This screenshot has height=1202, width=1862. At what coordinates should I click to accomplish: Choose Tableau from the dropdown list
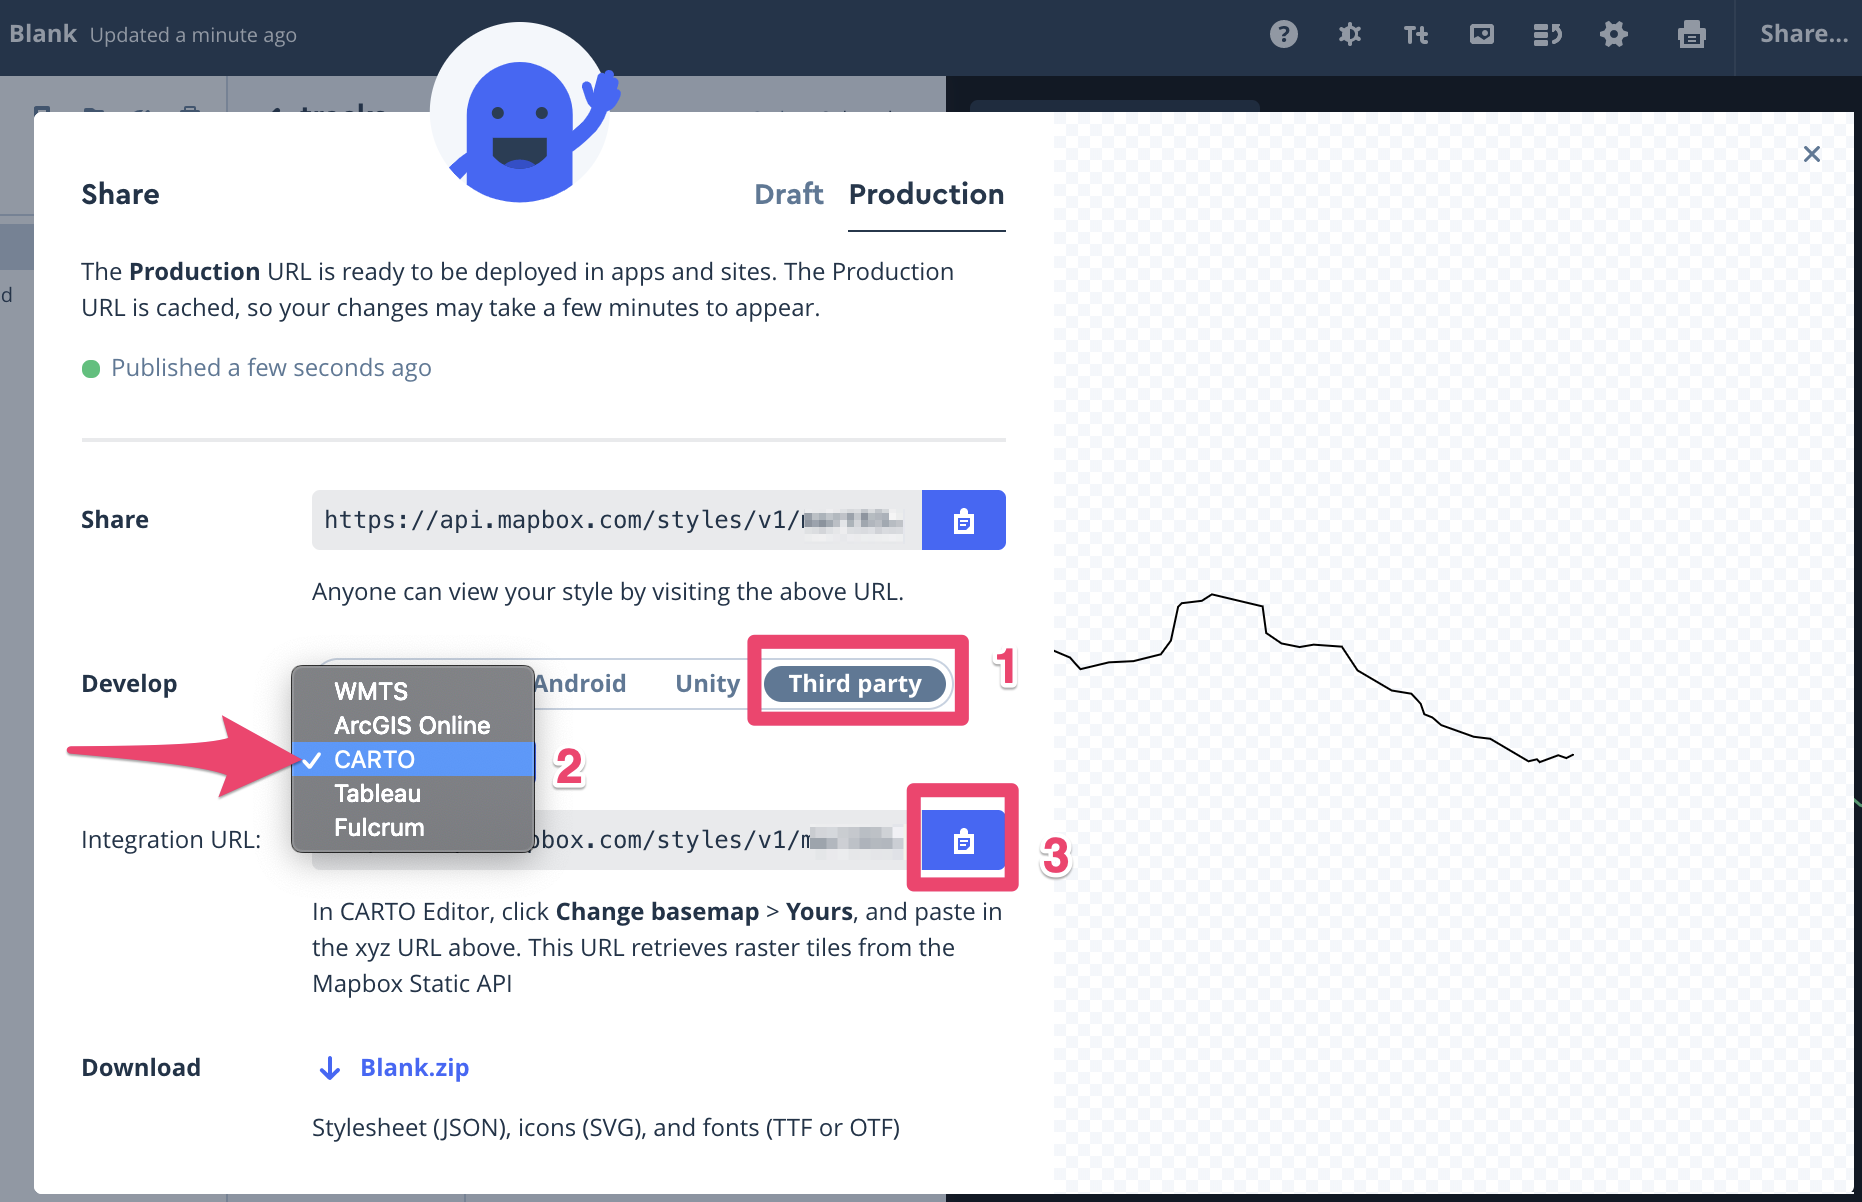(x=412, y=793)
